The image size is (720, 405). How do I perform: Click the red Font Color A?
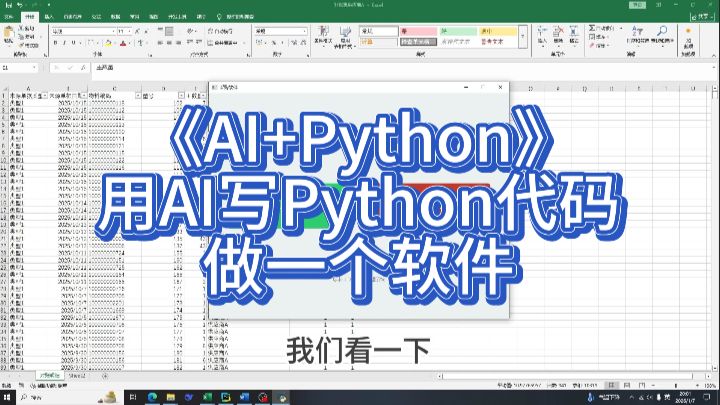click(x=123, y=43)
